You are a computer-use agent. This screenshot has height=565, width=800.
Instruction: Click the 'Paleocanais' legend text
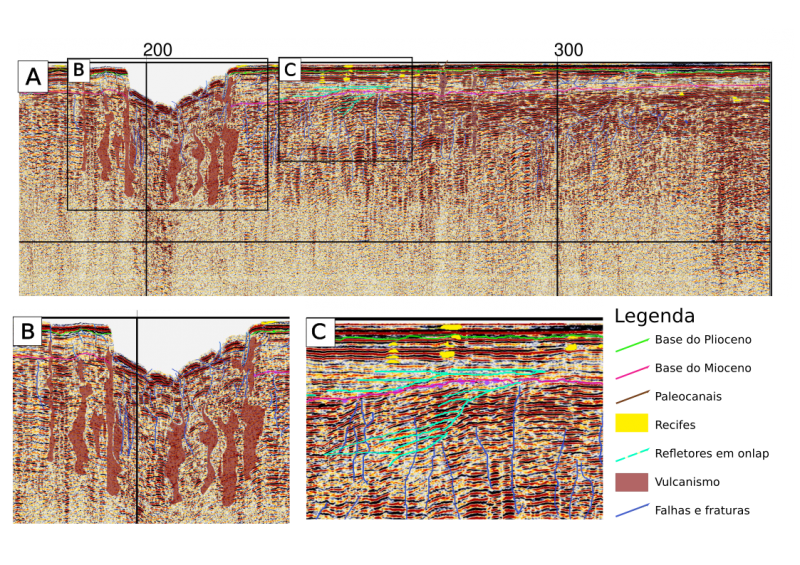(688, 397)
